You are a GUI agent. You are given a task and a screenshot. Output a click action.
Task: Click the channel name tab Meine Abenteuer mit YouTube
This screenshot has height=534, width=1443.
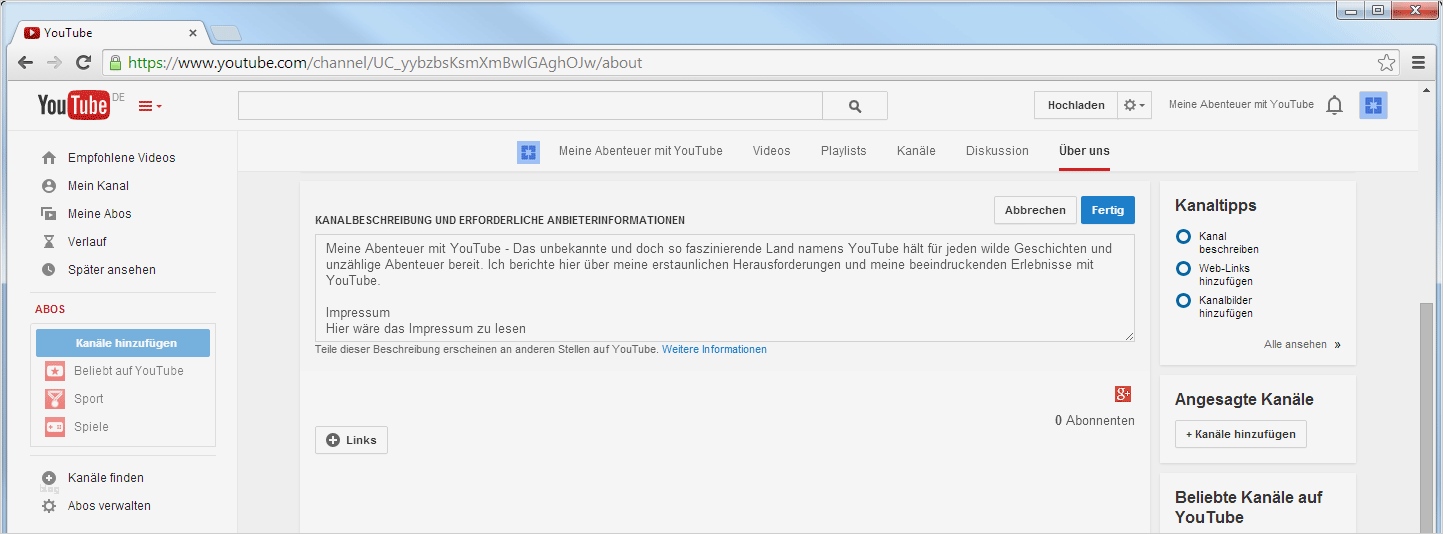640,151
